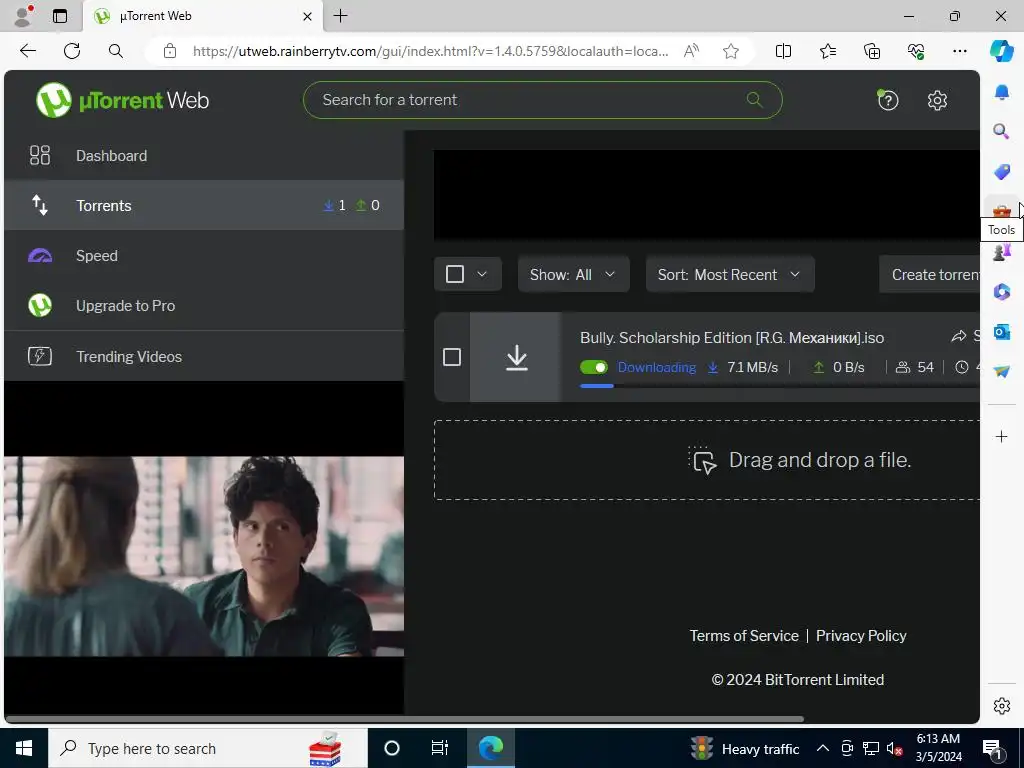The image size is (1024, 768).
Task: Click the Windows taskbar search box
Action: (208, 748)
